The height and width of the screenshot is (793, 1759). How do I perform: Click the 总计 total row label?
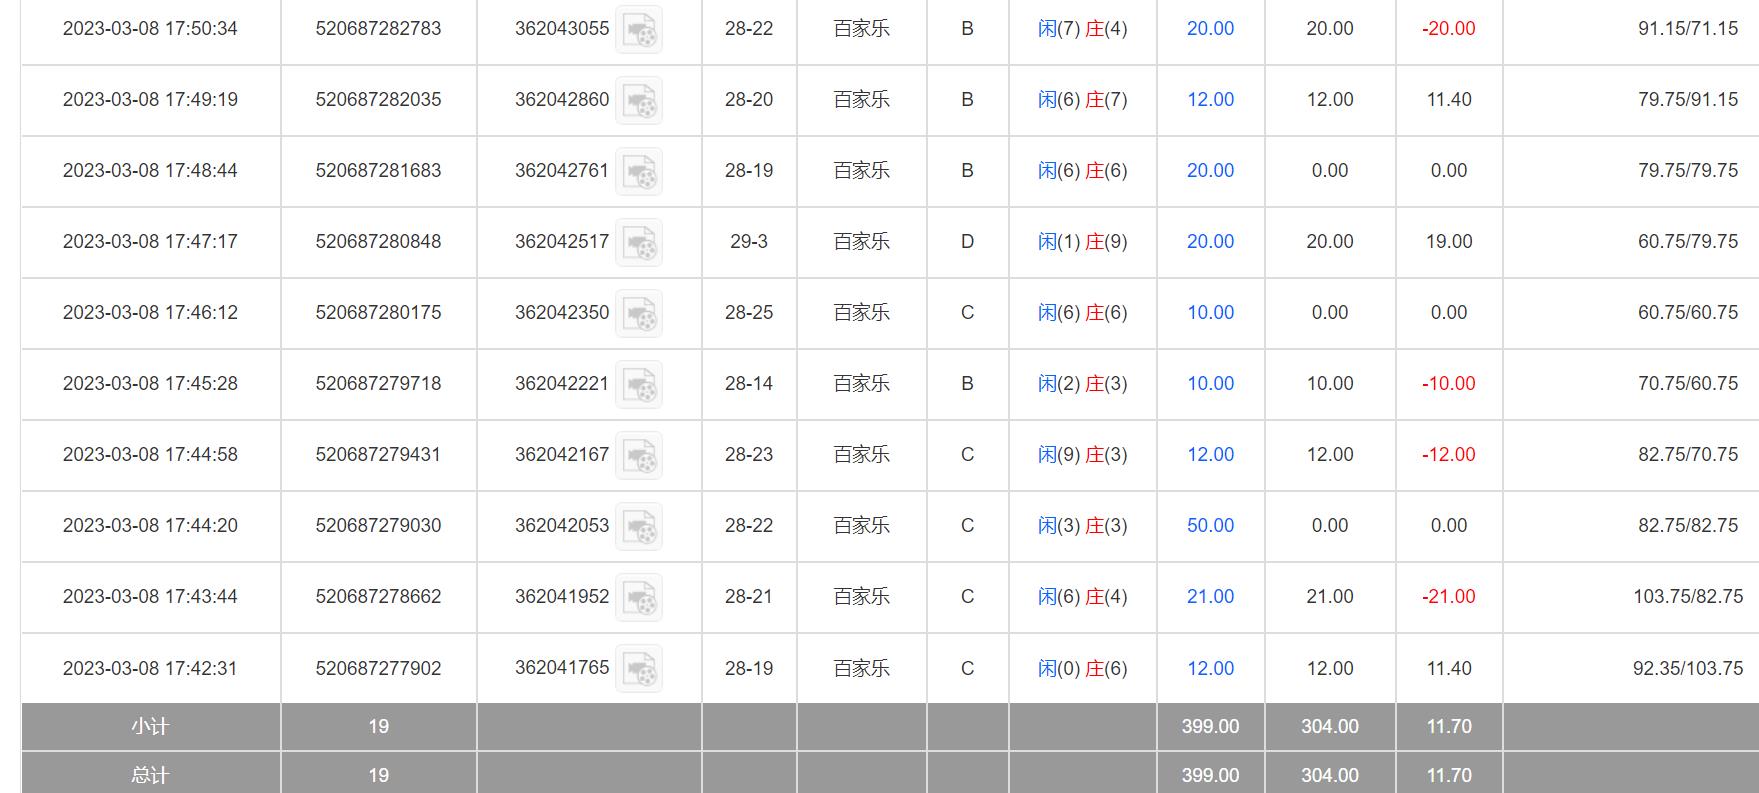coord(150,775)
